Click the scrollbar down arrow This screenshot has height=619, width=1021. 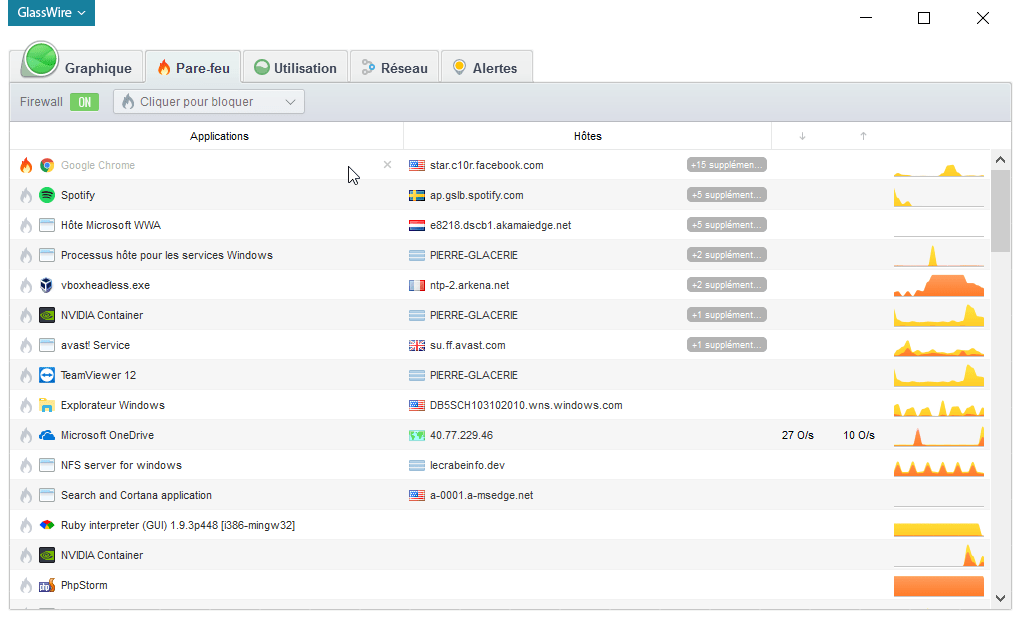(1001, 598)
